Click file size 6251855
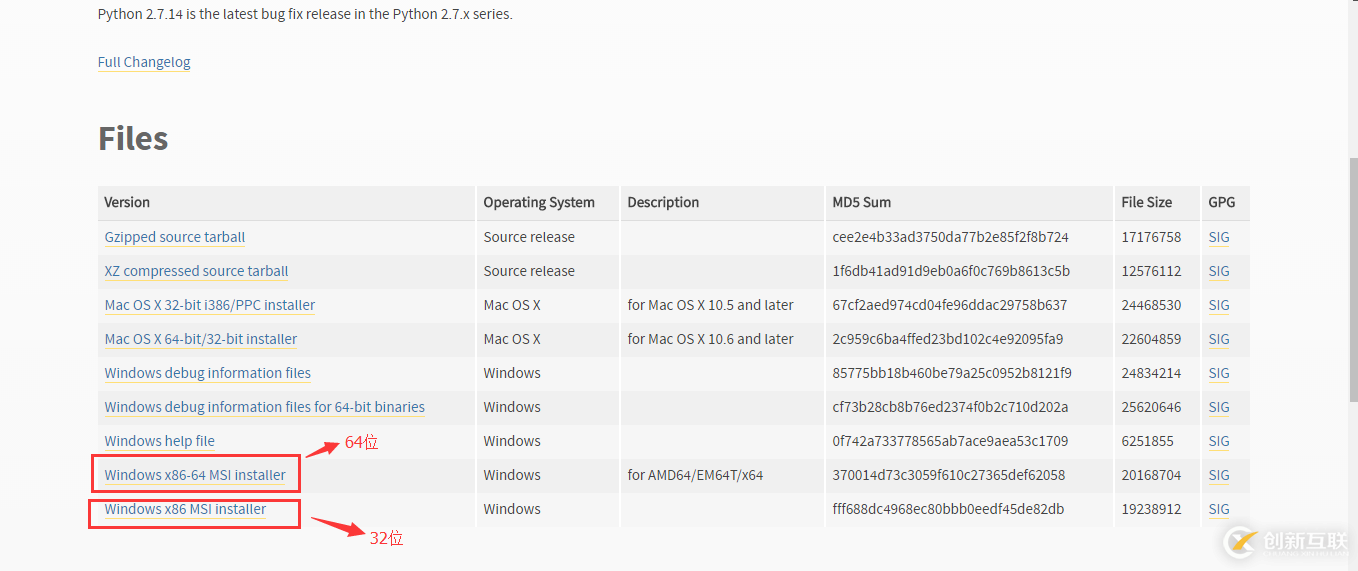The image size is (1358, 571). 1147,441
